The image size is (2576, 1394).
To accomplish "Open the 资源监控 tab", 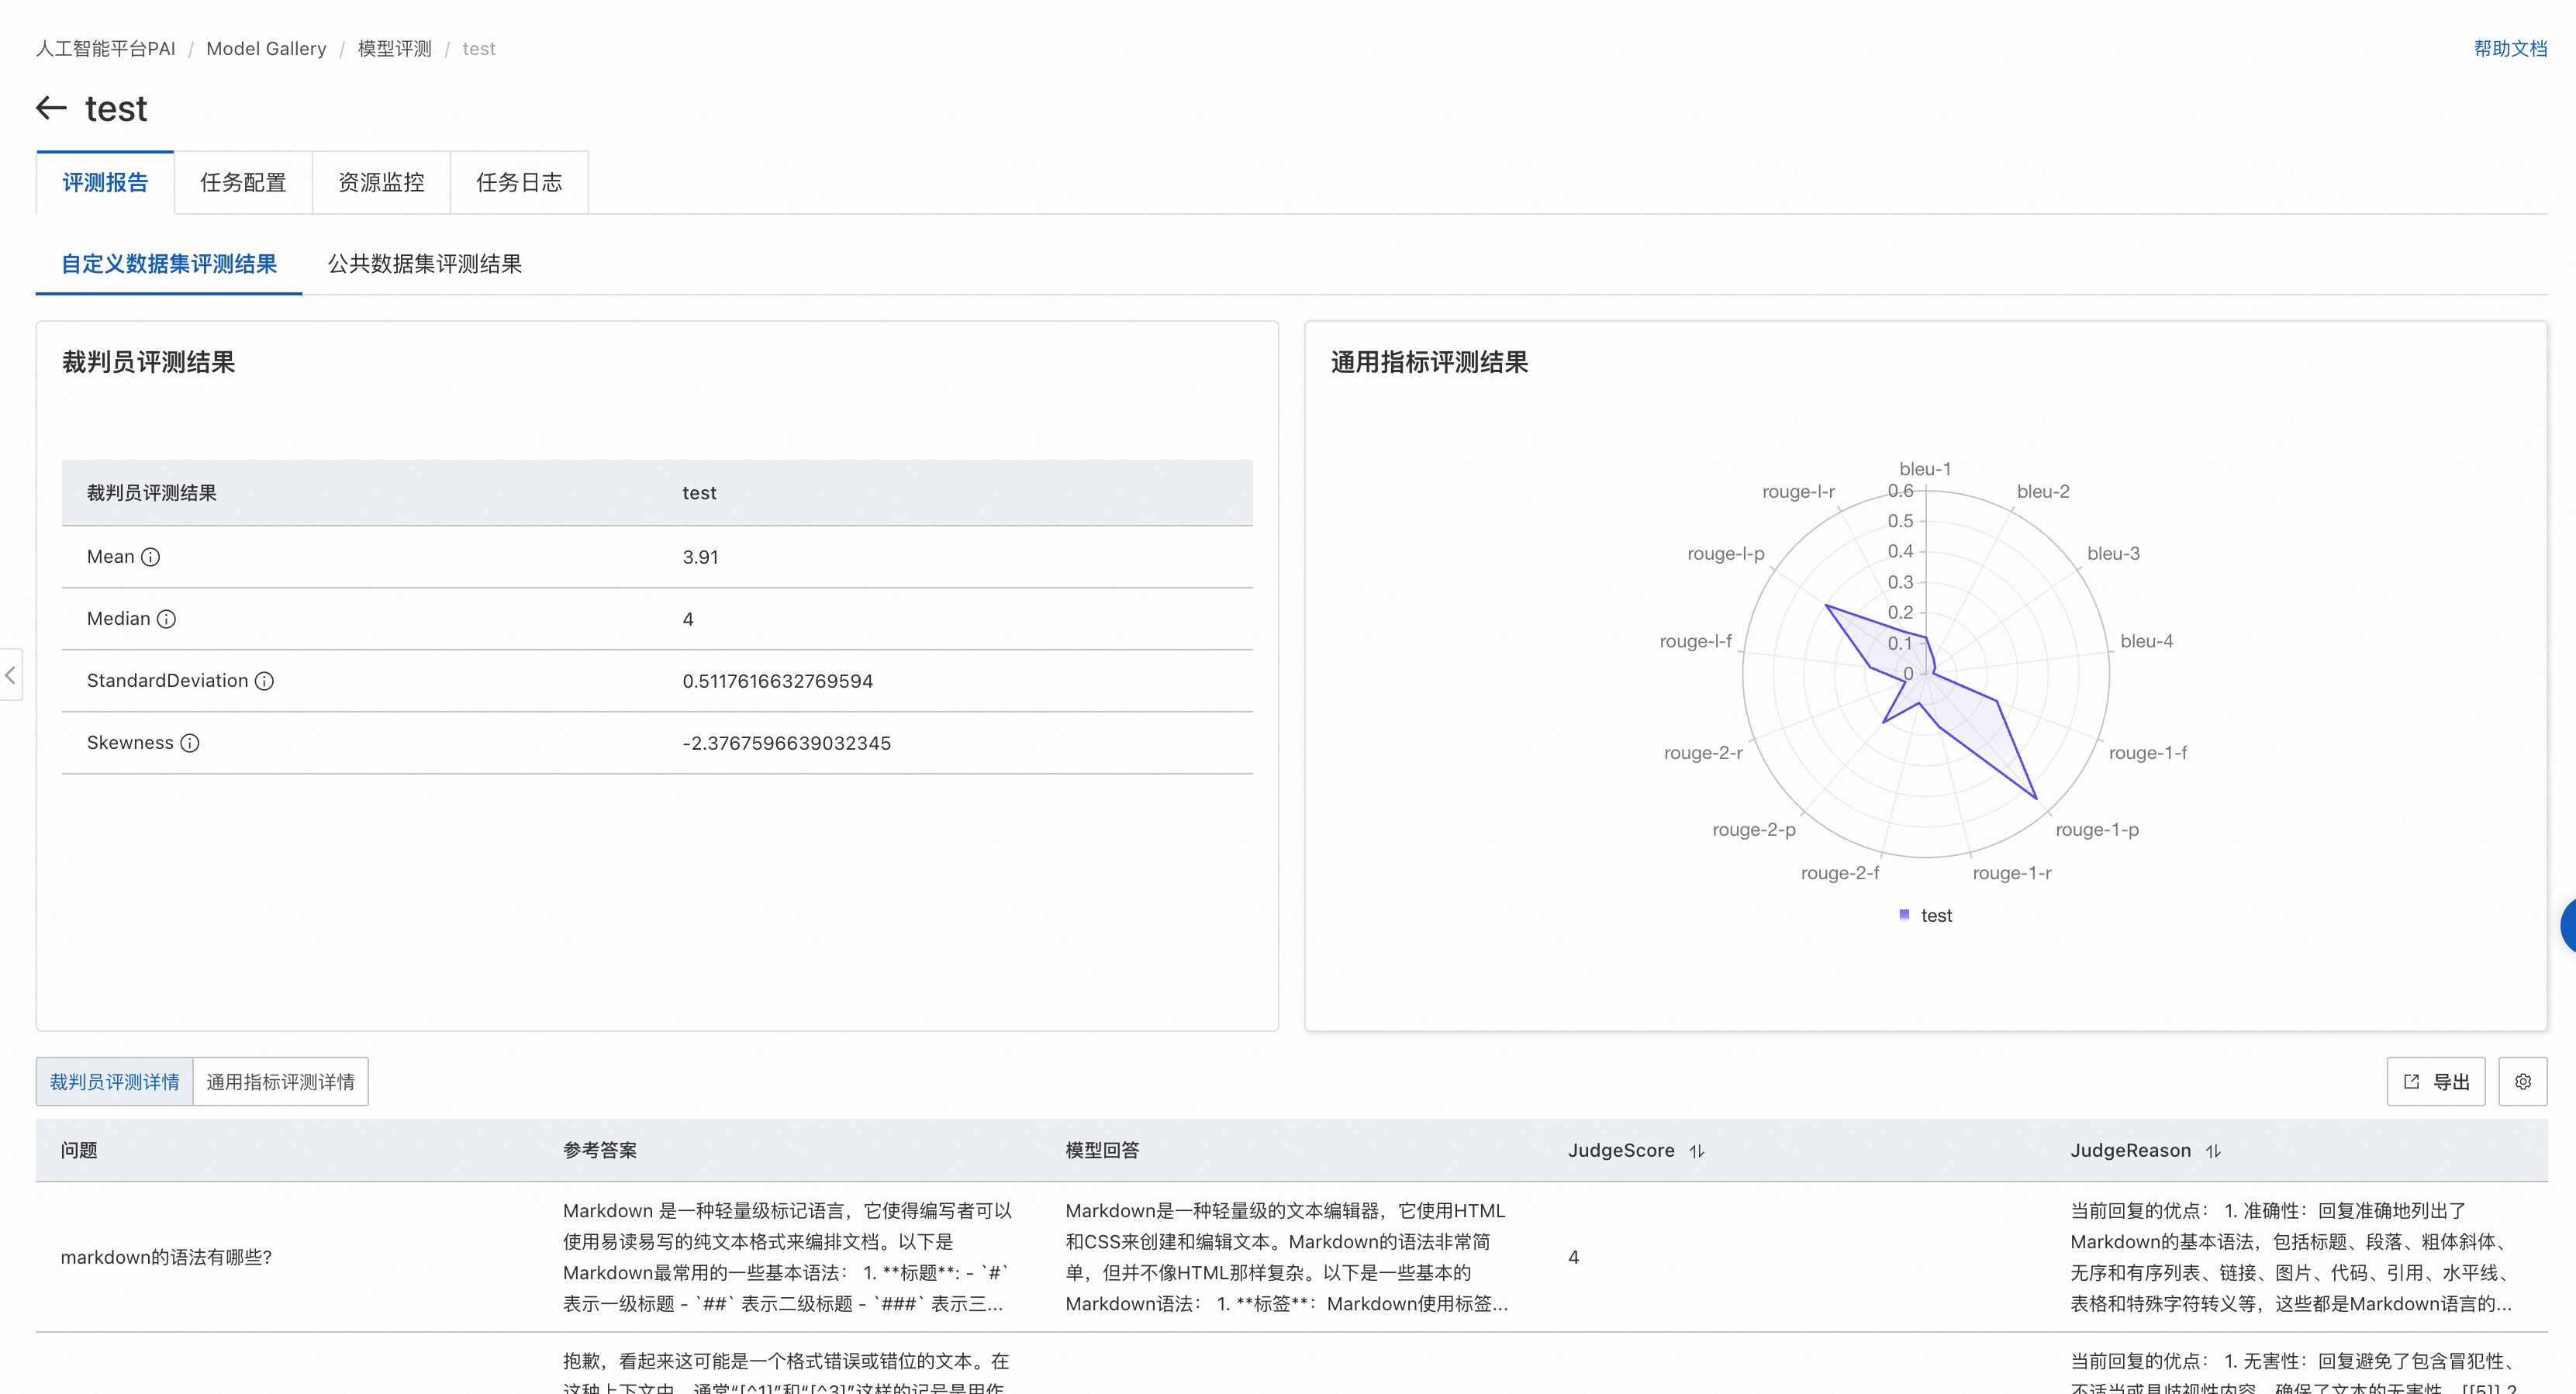I will pyautogui.click(x=381, y=182).
